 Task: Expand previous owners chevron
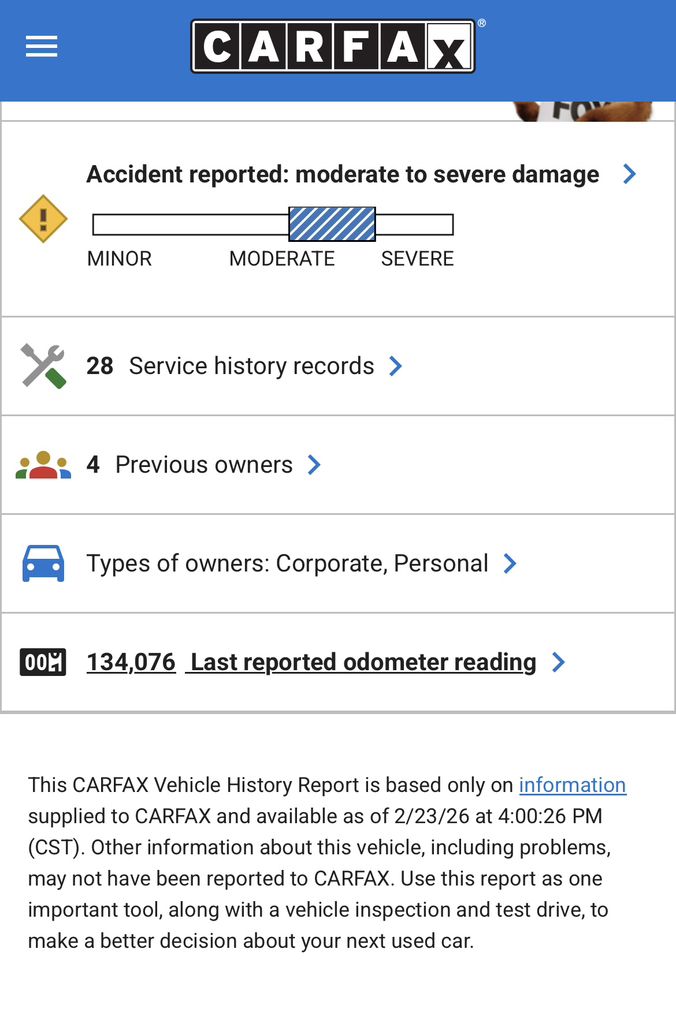click(314, 465)
